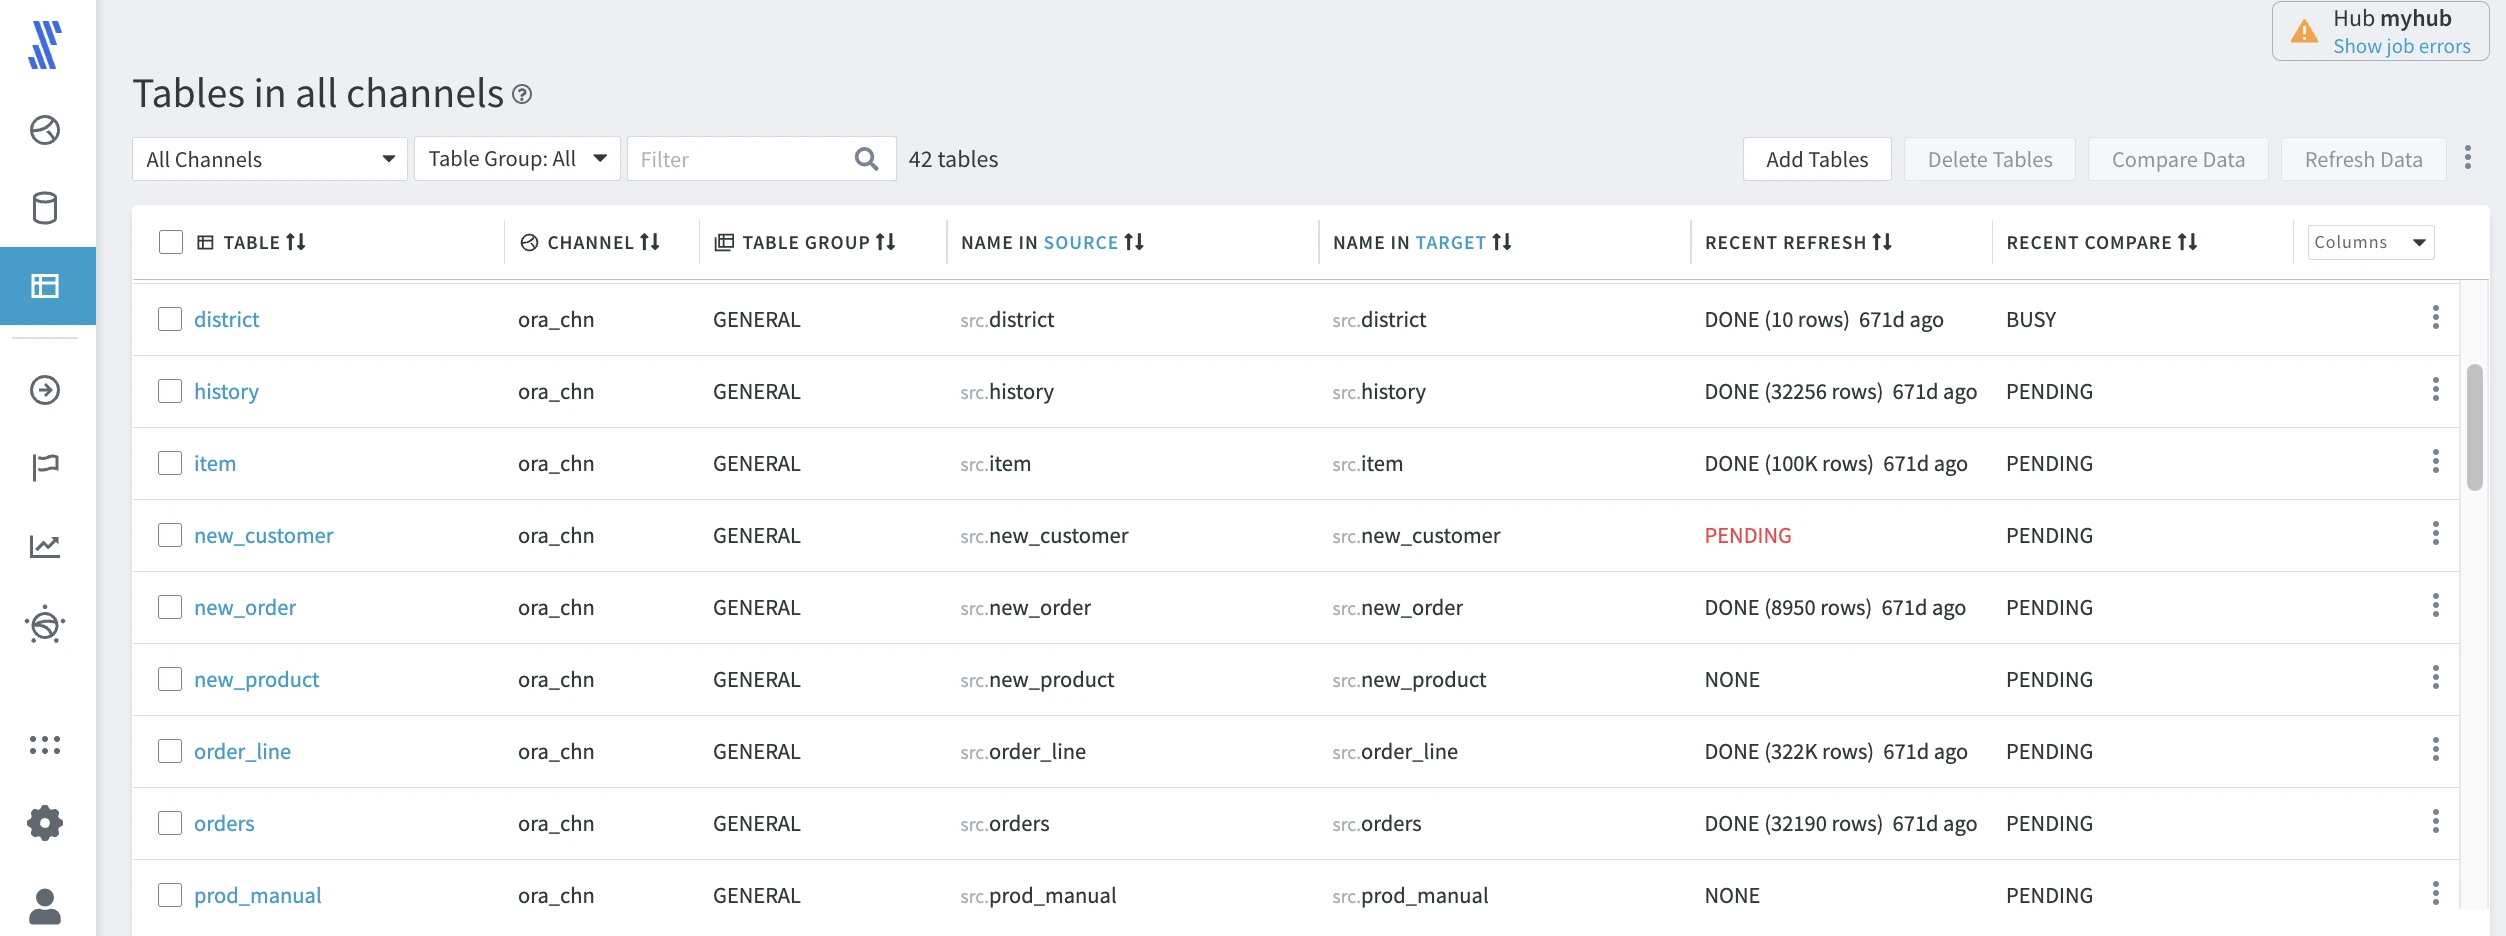Open row options menu for district table

[x=2435, y=318]
